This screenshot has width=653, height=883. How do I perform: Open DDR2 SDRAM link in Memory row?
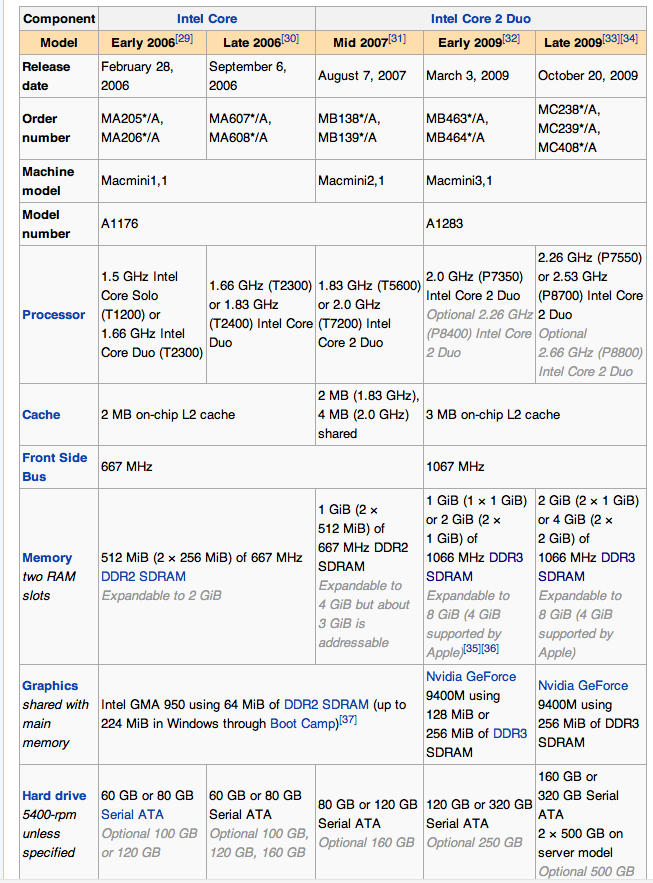click(143, 577)
